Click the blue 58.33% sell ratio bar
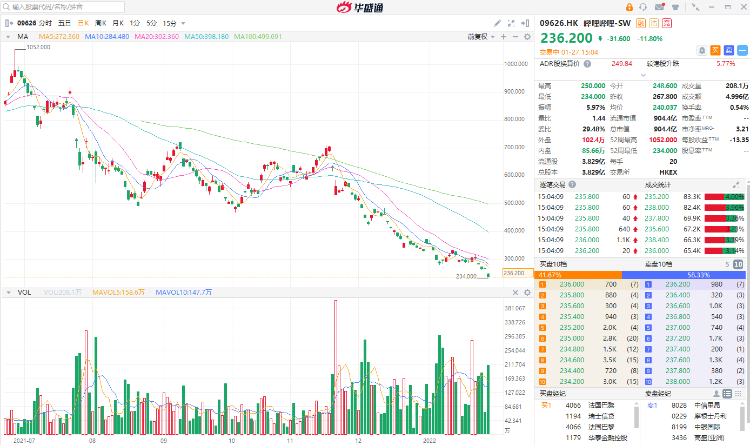 point(684,275)
